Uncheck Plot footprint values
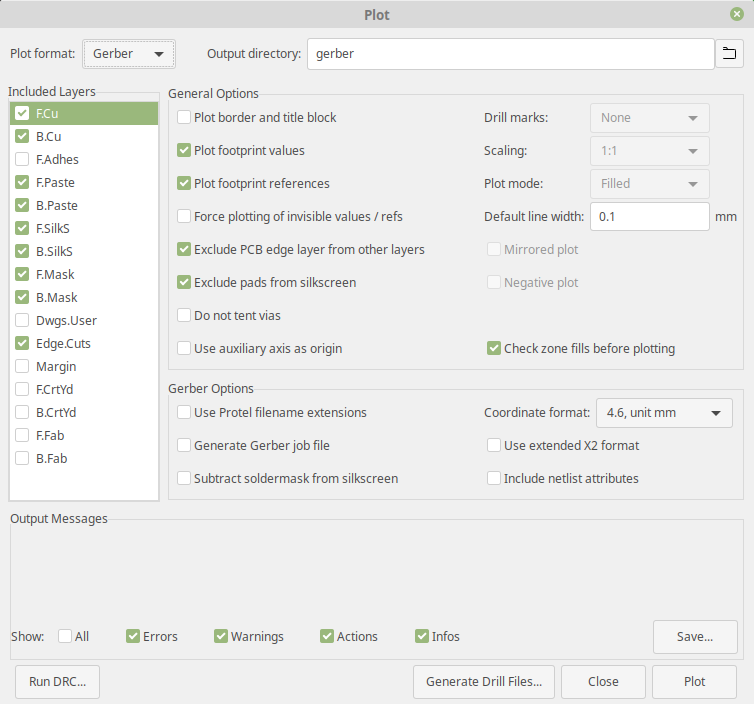The image size is (754, 704). click(185, 151)
